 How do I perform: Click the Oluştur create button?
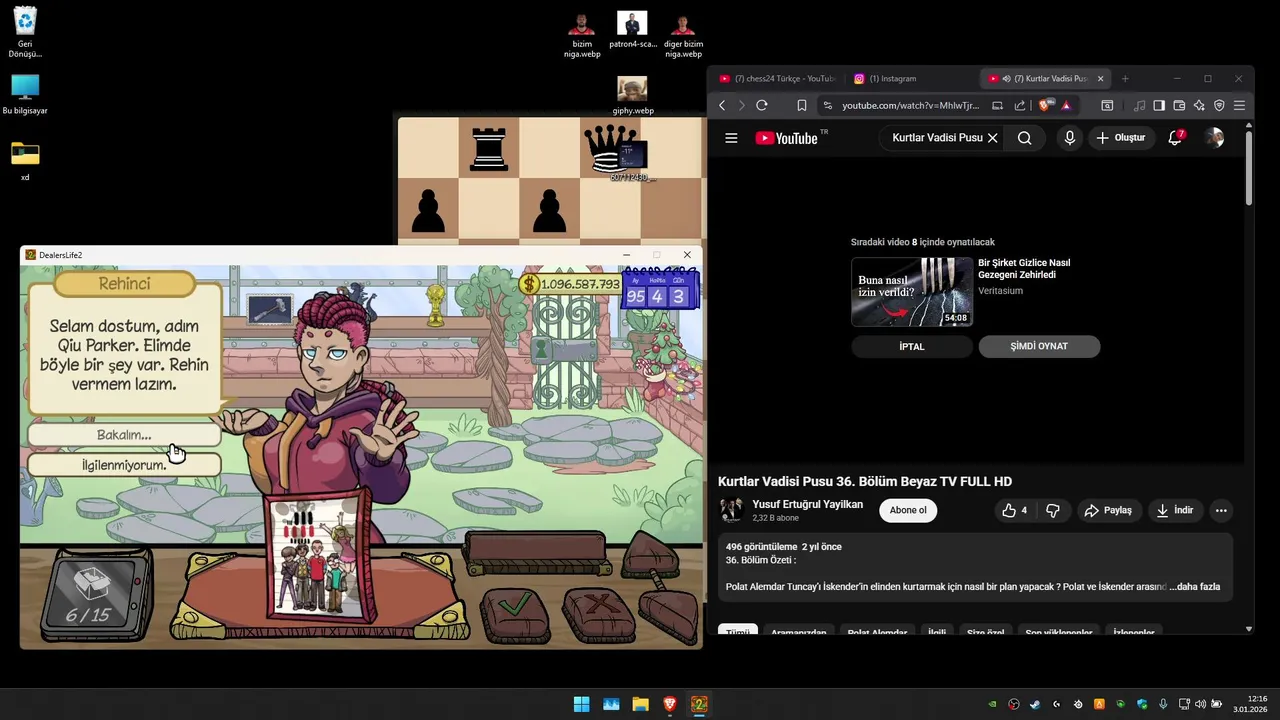1120,138
